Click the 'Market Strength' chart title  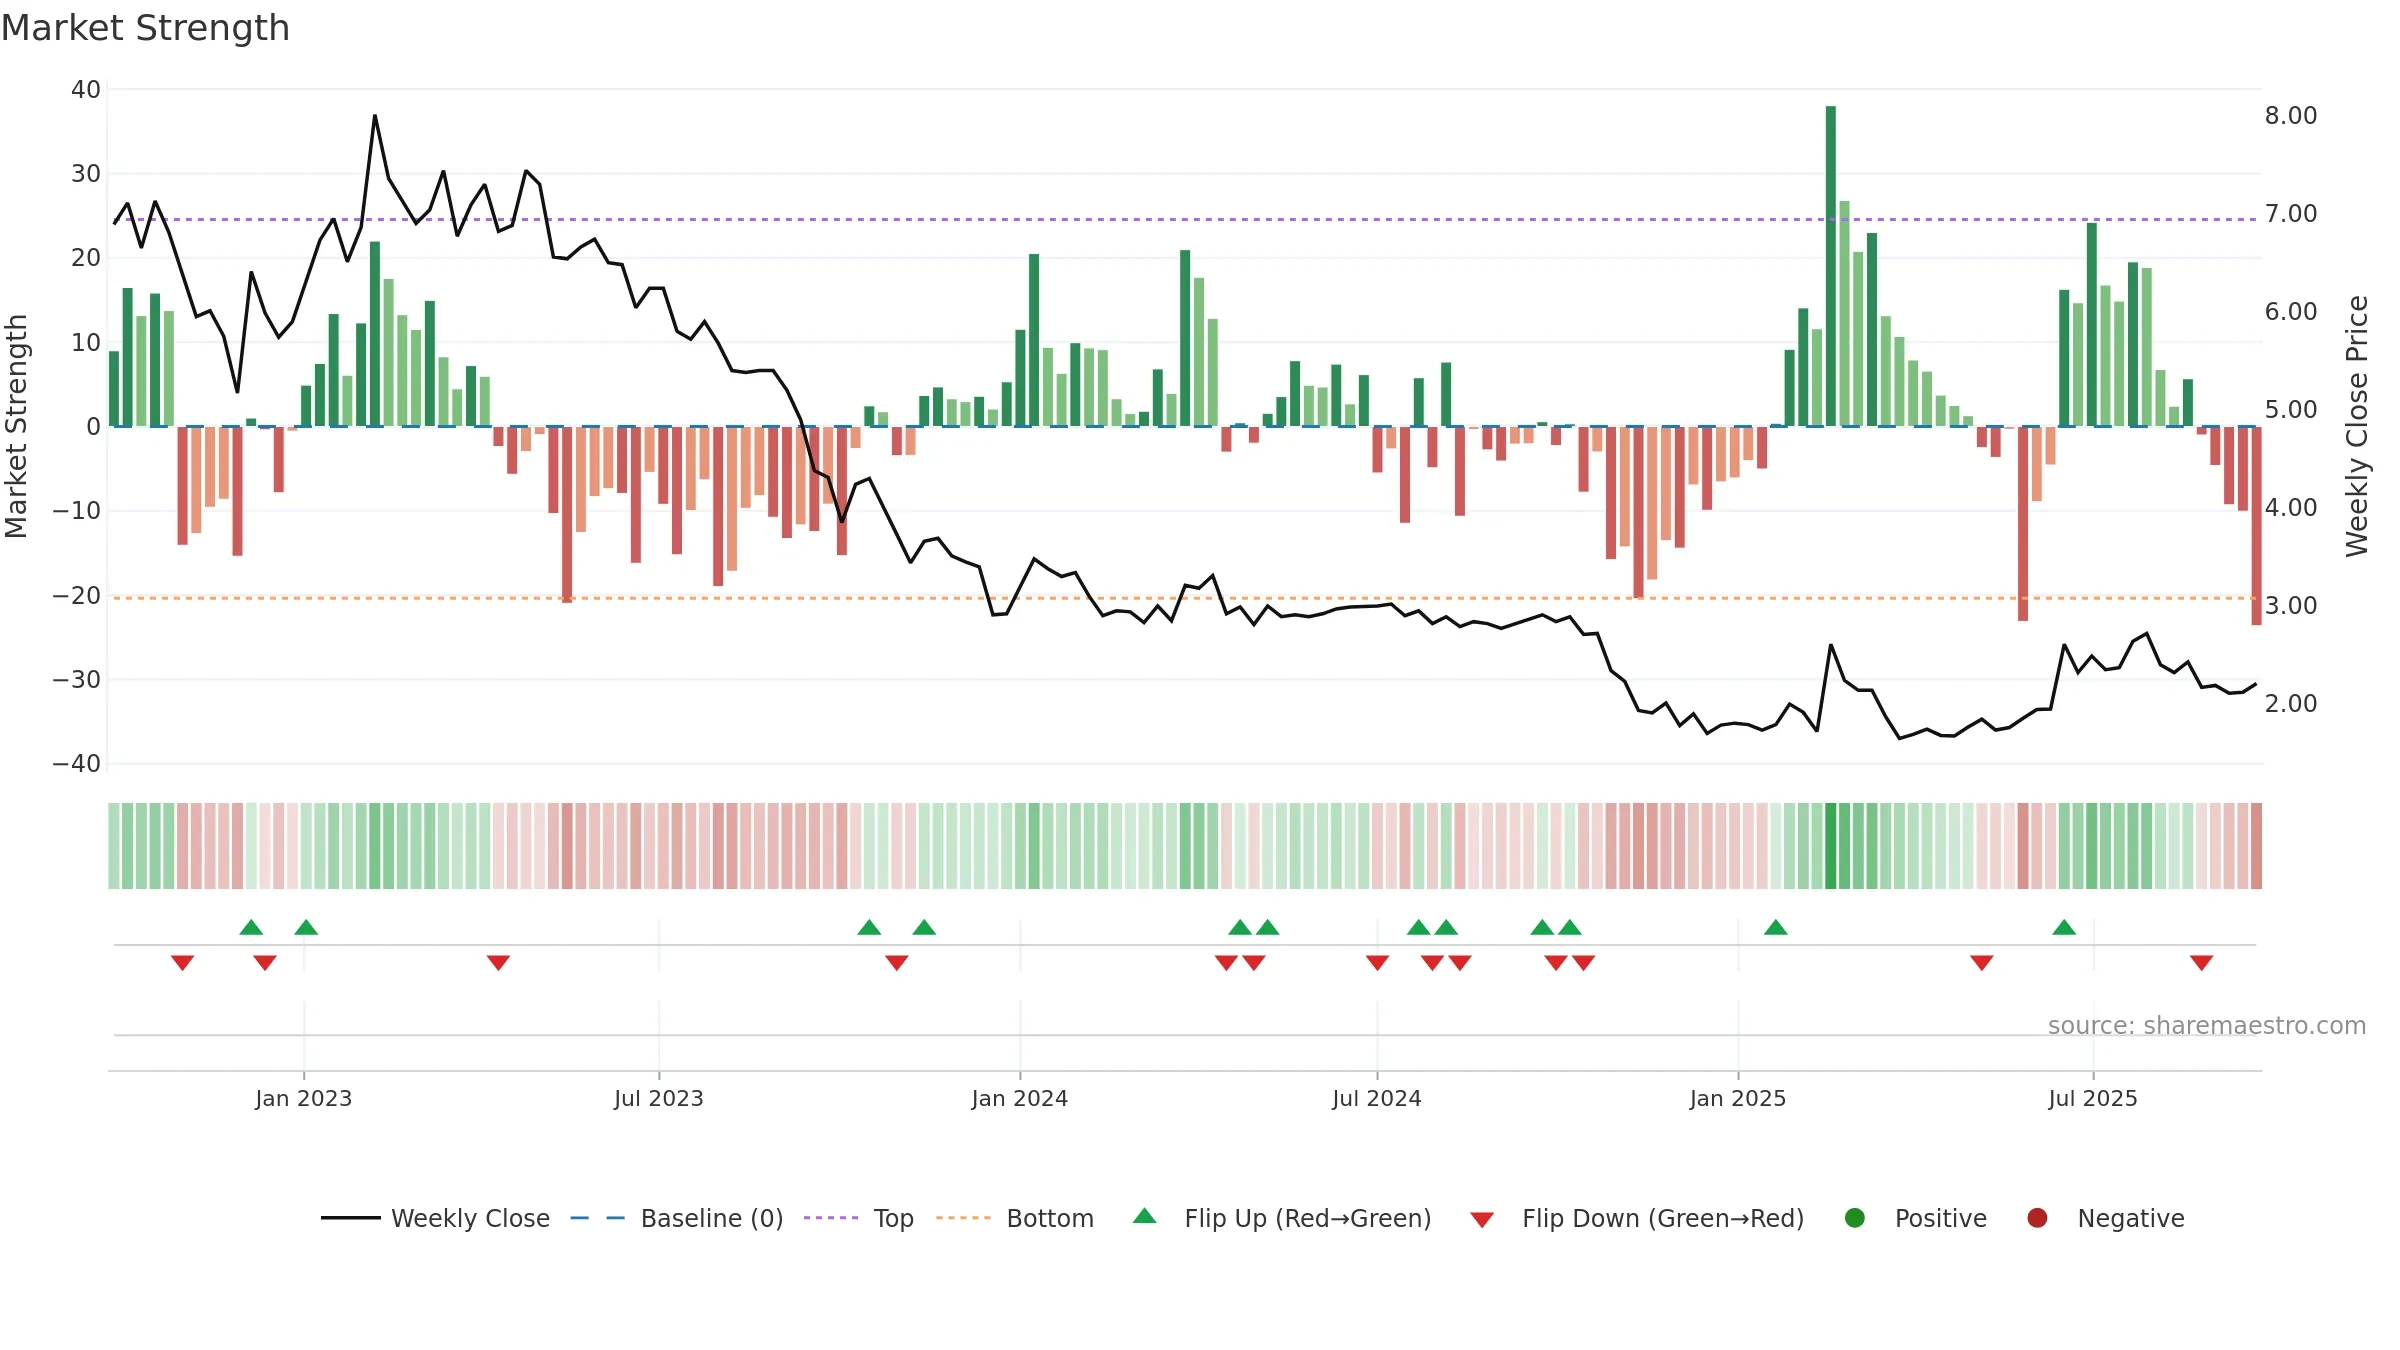pyautogui.click(x=145, y=28)
